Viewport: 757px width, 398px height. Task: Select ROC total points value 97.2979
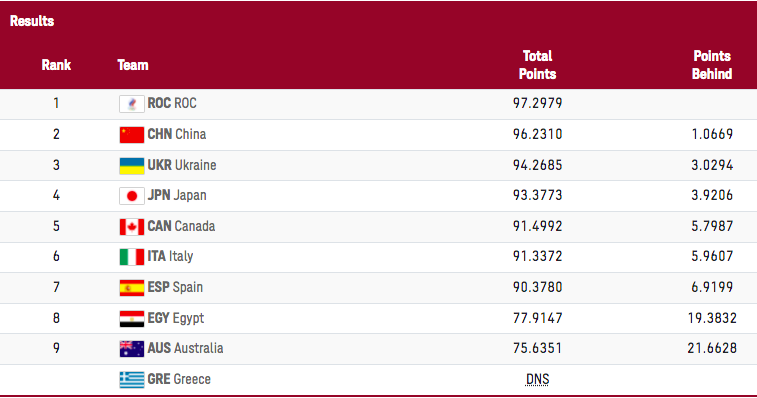(x=537, y=103)
